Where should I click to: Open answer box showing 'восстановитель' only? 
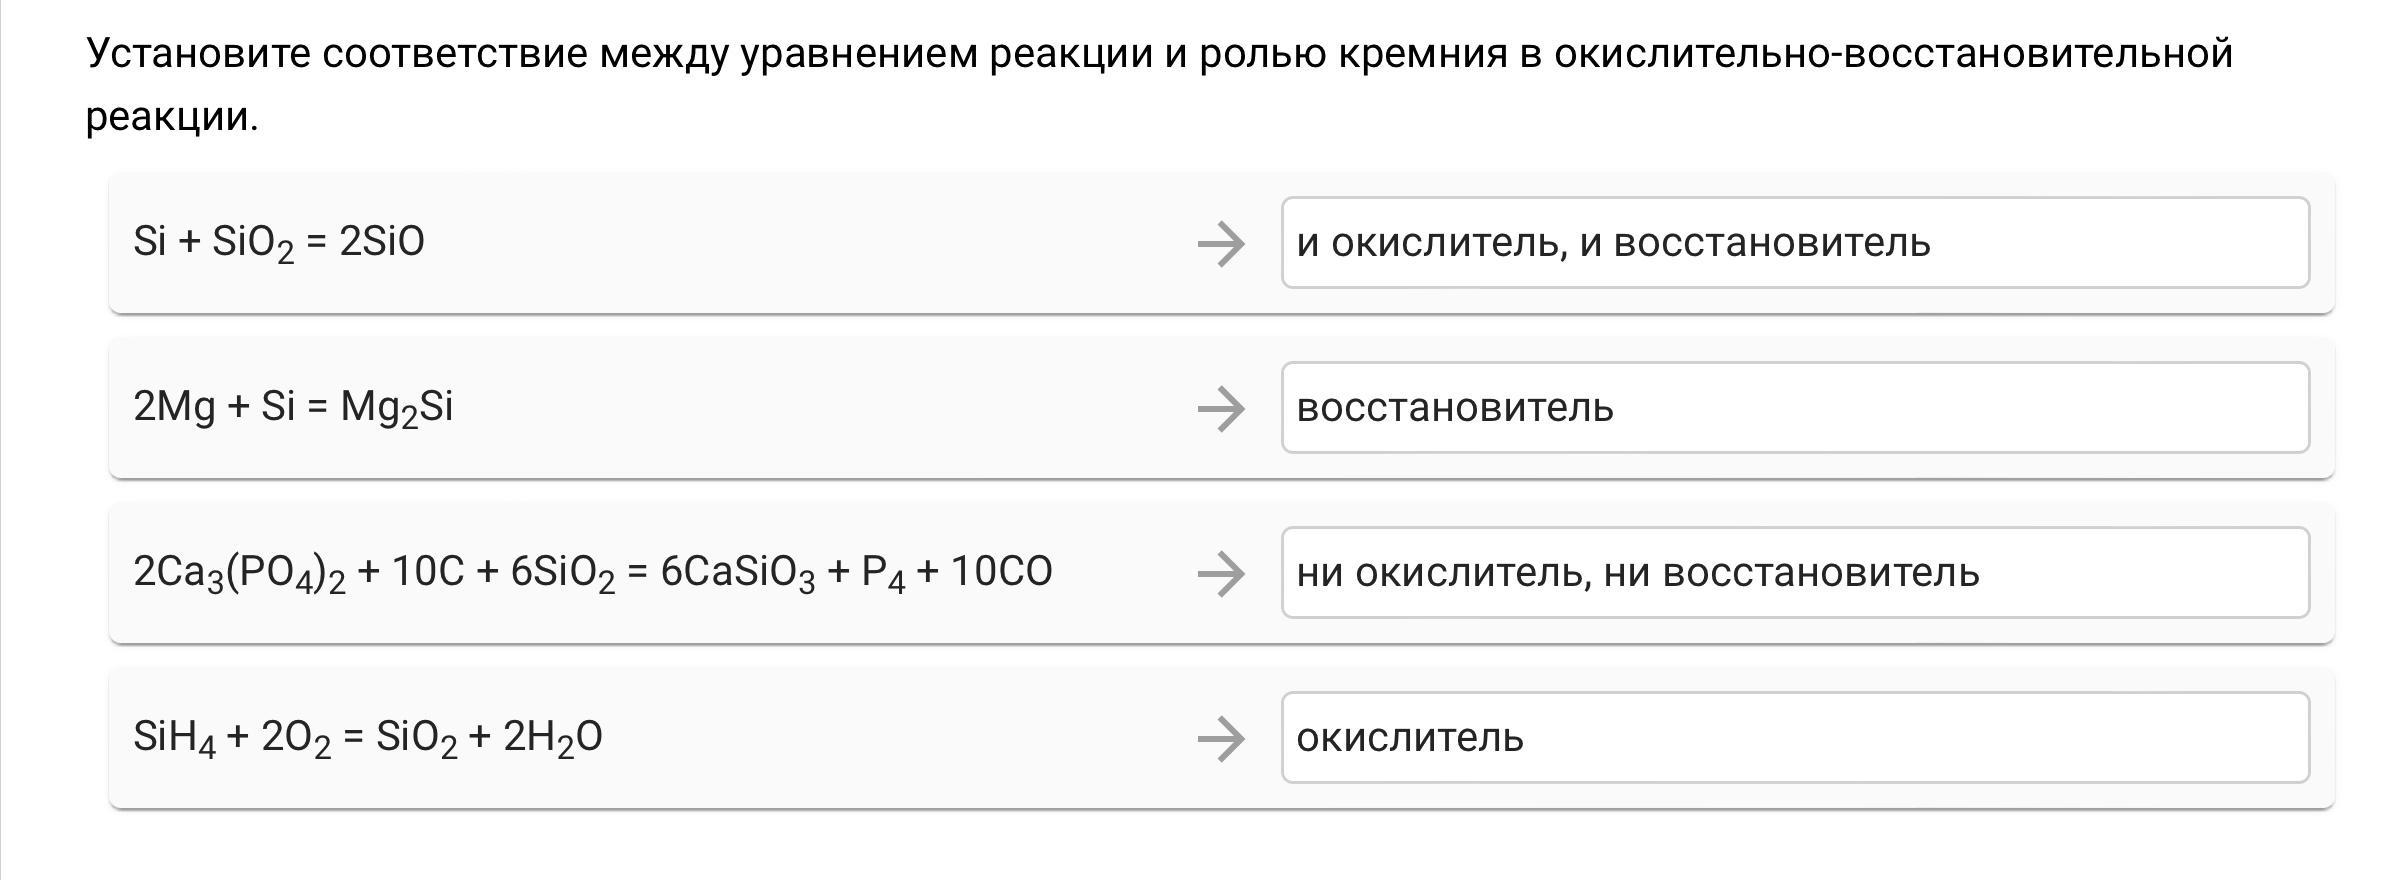(x=1794, y=408)
